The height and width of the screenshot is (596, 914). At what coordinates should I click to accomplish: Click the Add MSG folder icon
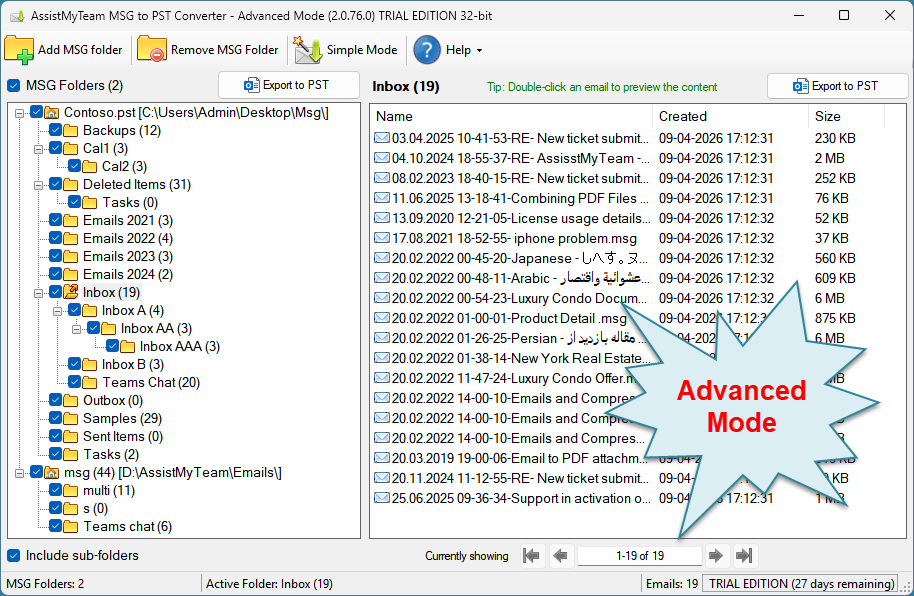(x=19, y=50)
